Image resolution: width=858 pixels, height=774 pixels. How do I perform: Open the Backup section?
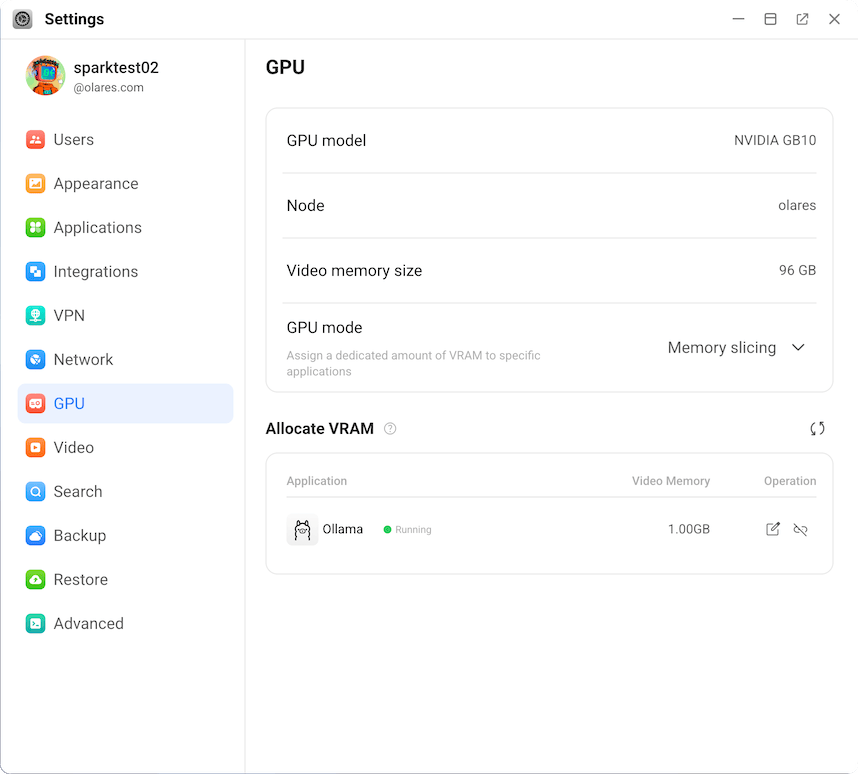pos(79,536)
